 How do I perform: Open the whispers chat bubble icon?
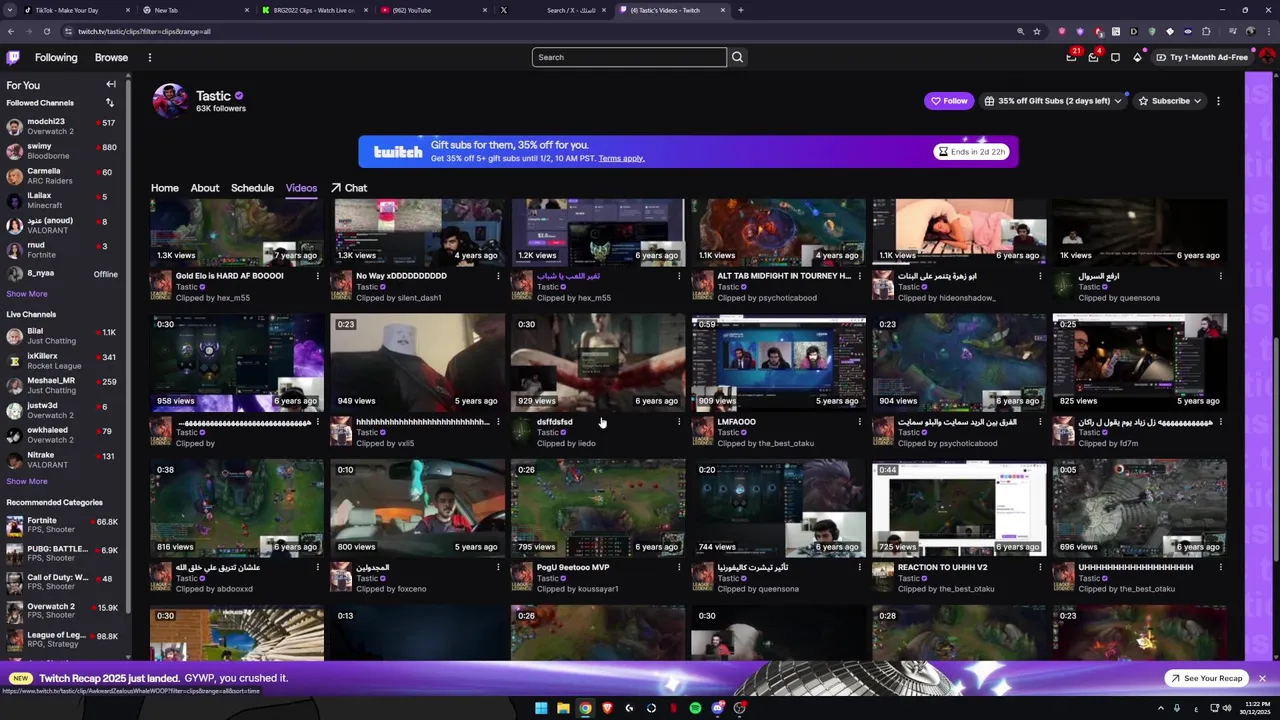coord(1115,57)
